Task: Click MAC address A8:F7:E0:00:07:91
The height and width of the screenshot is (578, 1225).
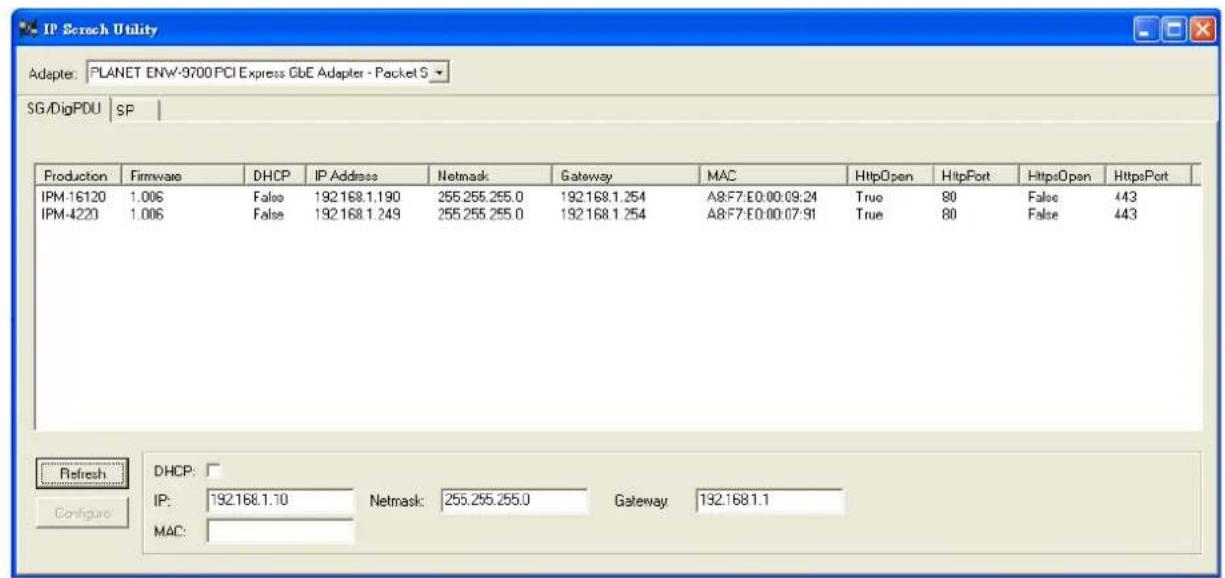Action: [763, 212]
